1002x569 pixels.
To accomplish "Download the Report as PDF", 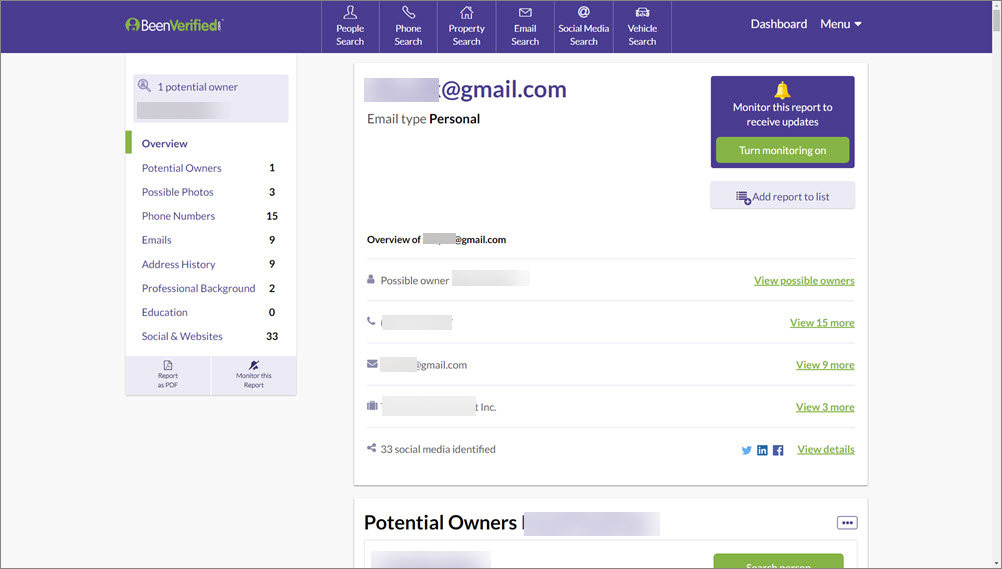I will pos(168,375).
